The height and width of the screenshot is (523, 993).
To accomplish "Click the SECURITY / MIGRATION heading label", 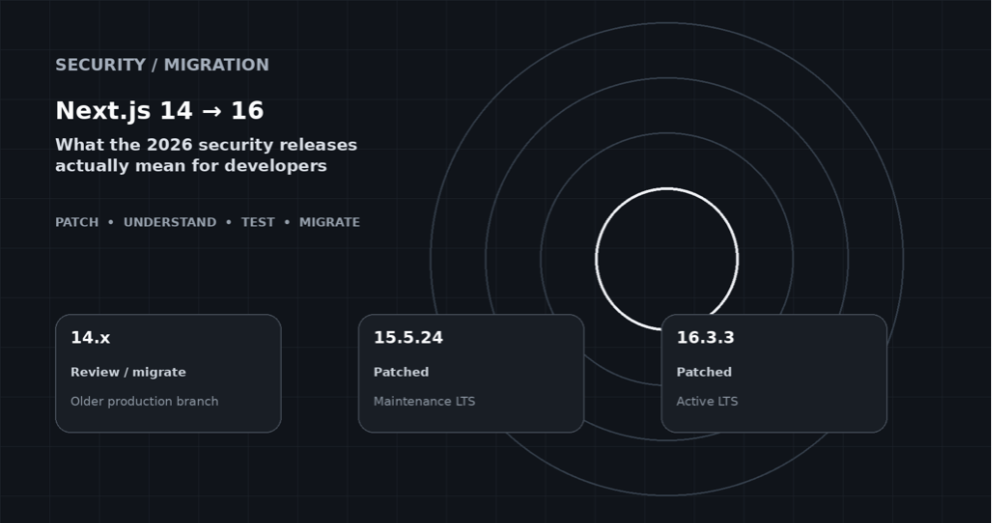I will [x=162, y=65].
